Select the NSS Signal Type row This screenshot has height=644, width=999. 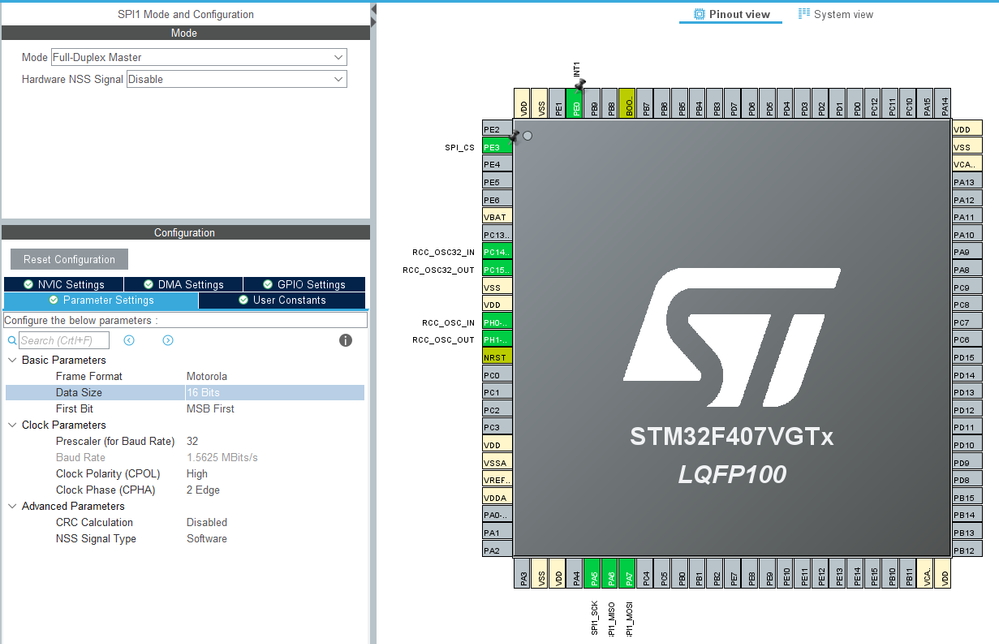(x=185, y=539)
